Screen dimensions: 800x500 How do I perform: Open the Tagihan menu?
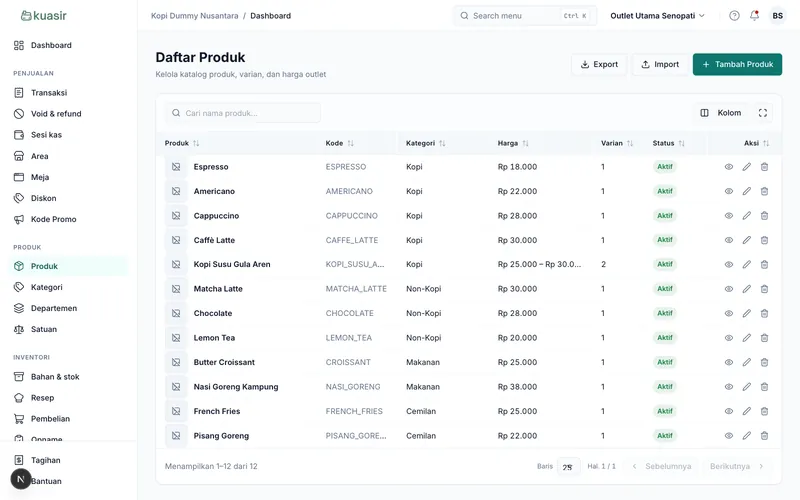click(x=68, y=460)
